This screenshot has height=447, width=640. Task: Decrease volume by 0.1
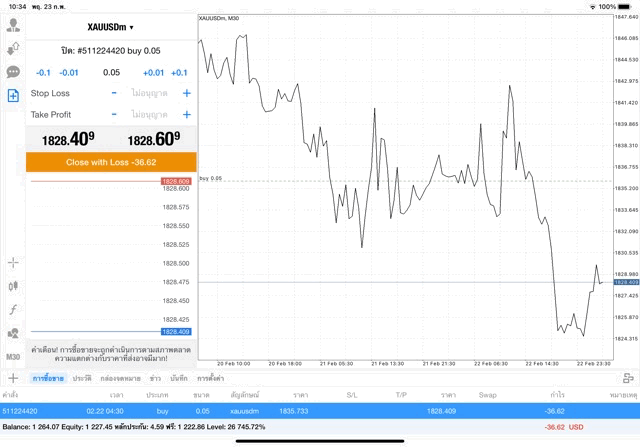tap(43, 73)
